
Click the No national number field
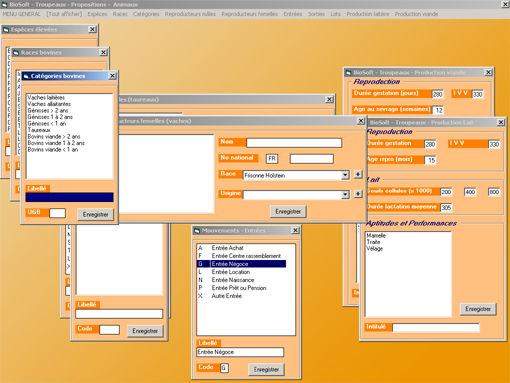[312, 159]
